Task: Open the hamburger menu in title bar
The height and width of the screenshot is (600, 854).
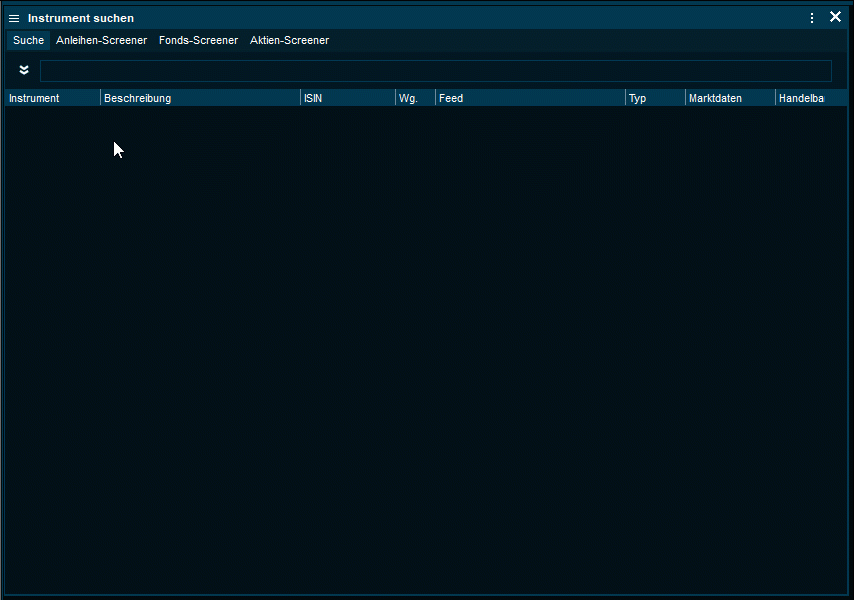Action: [x=14, y=18]
